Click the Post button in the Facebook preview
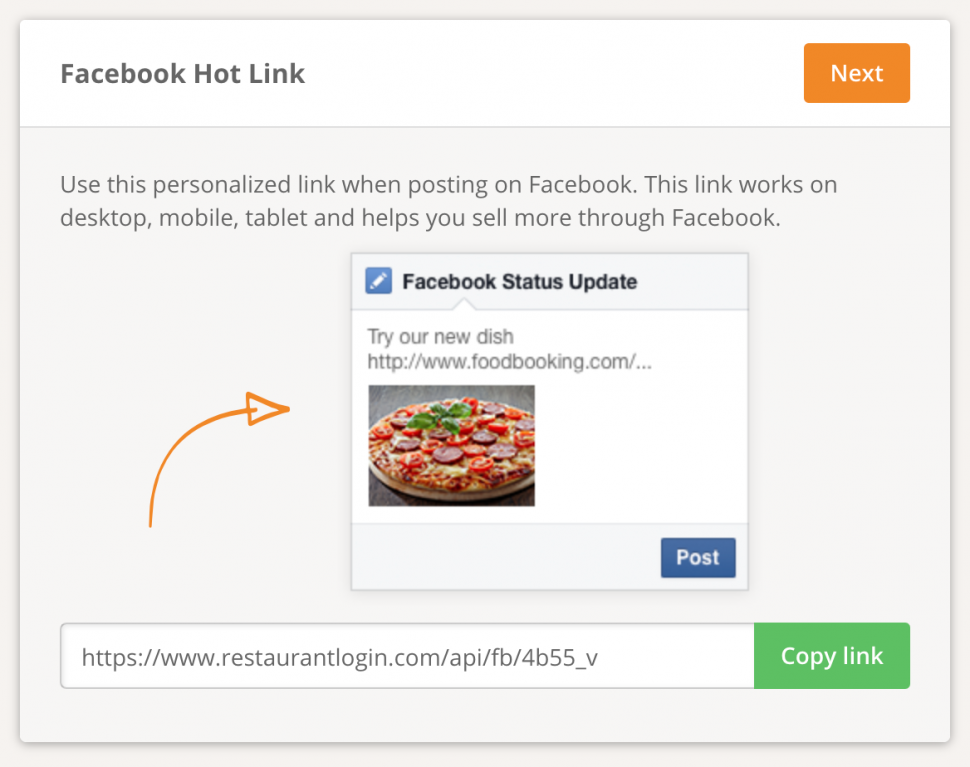 pos(697,557)
